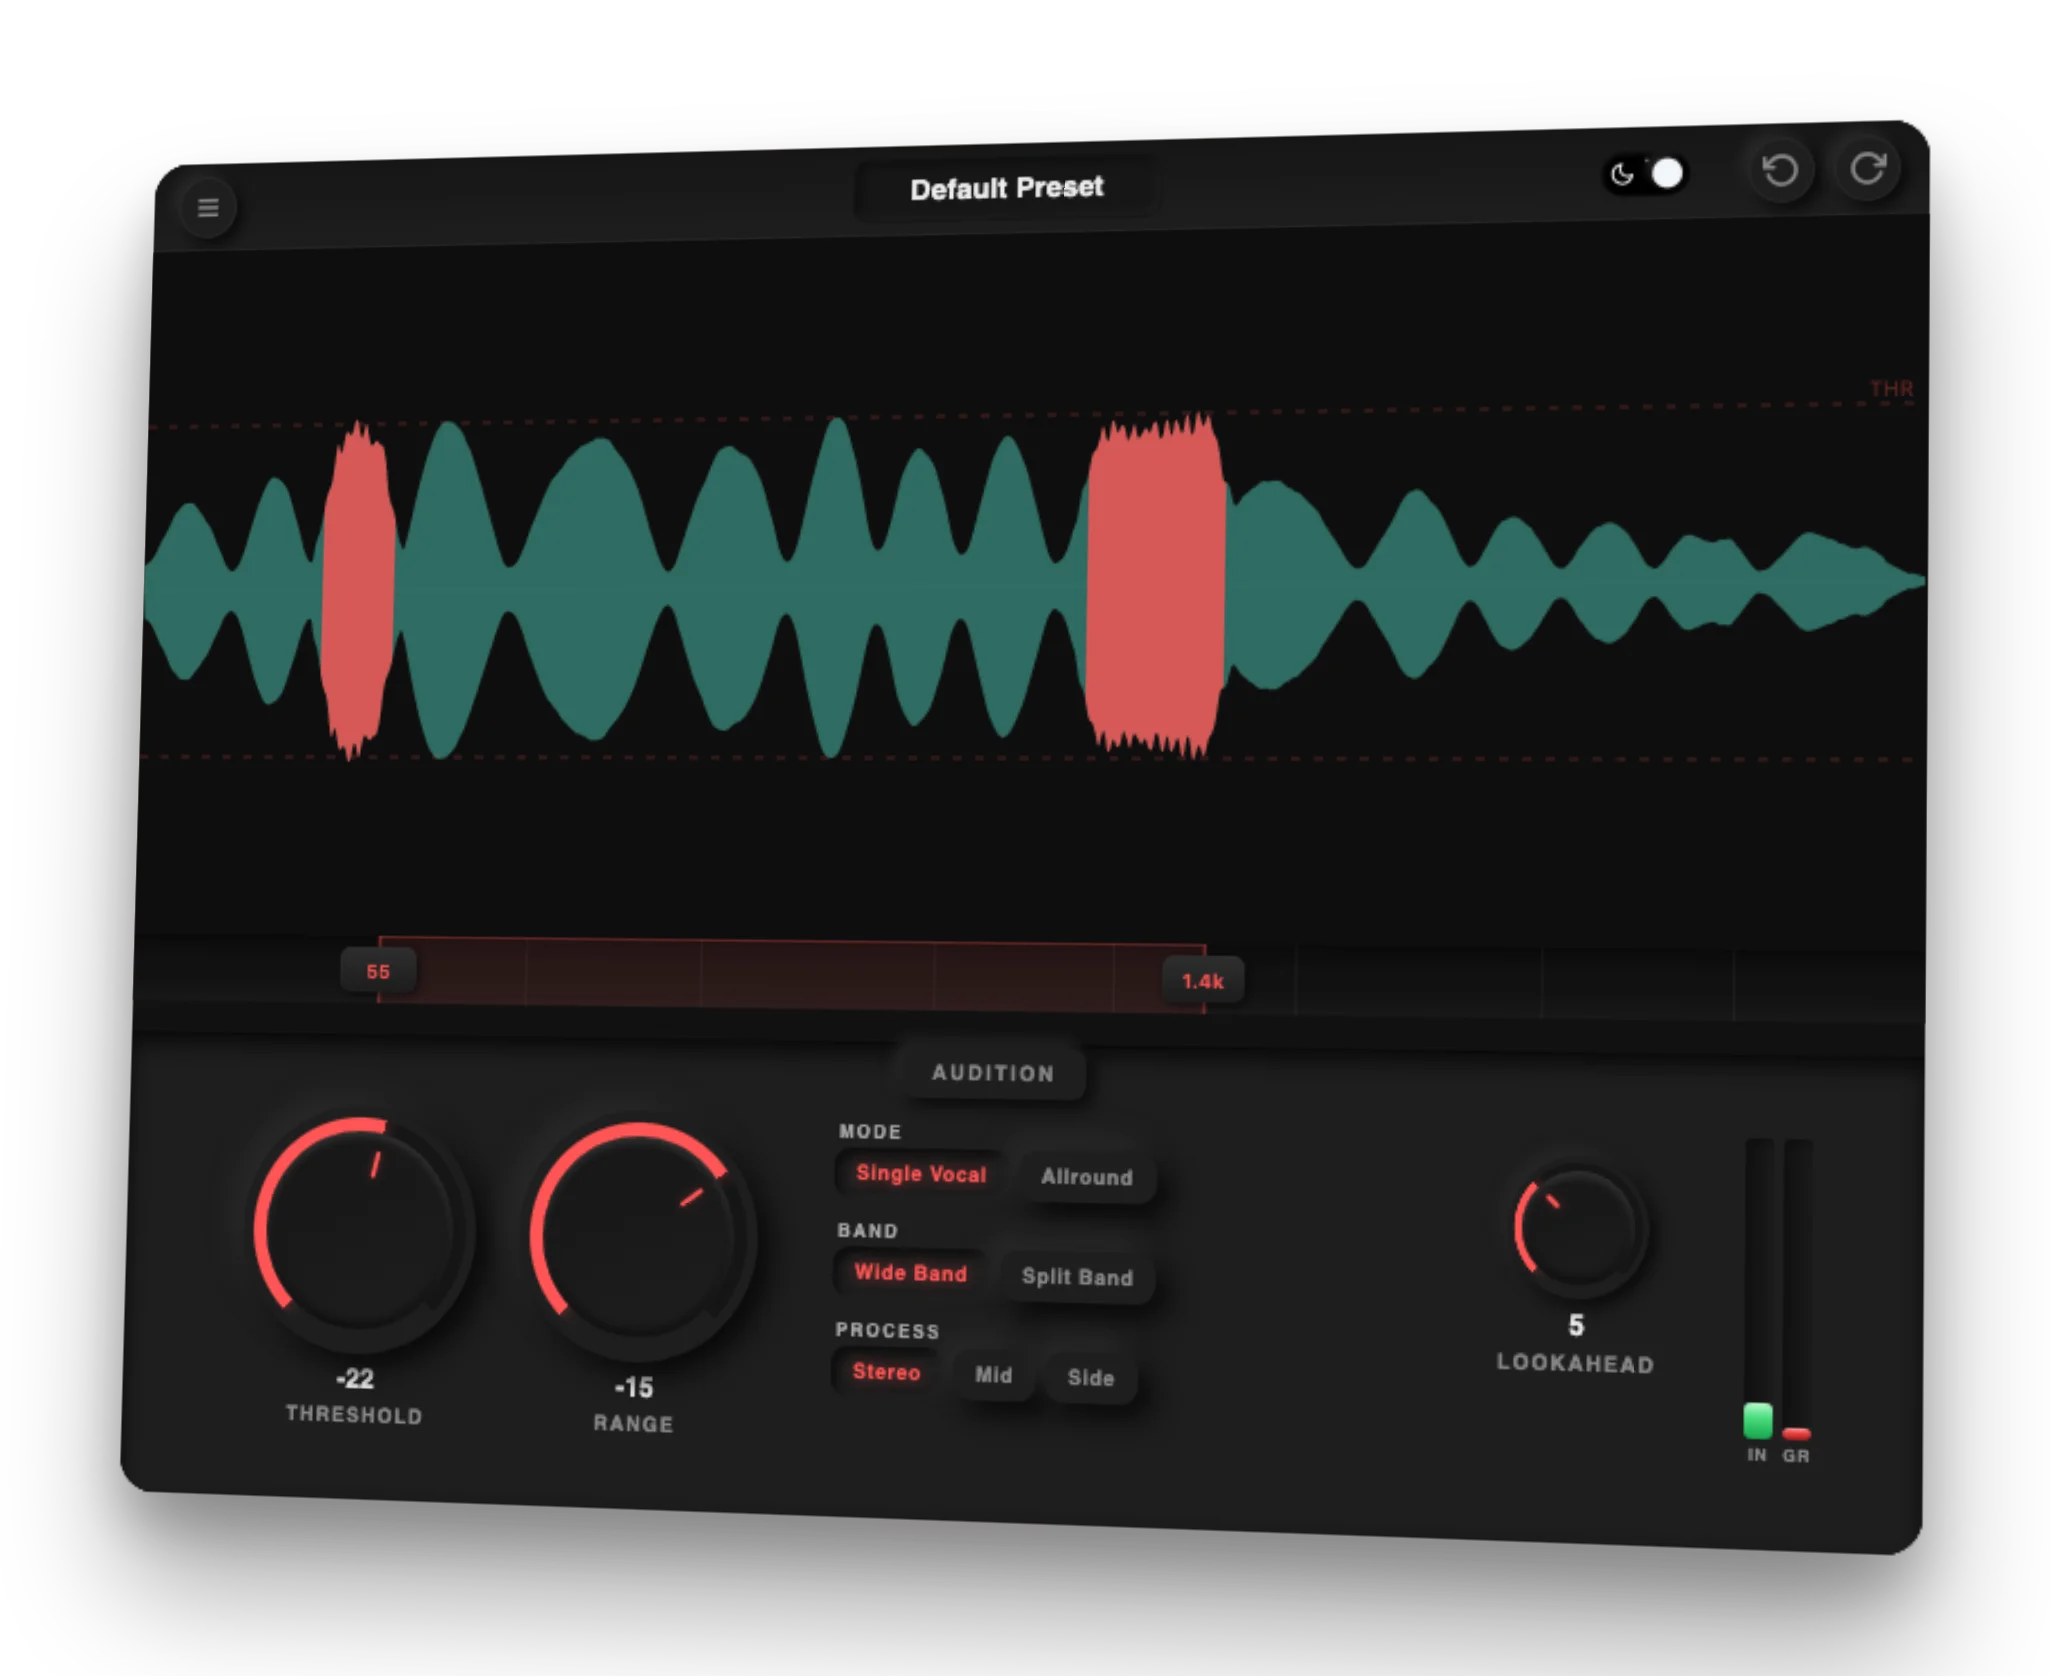Select the Side process option

pos(1090,1379)
